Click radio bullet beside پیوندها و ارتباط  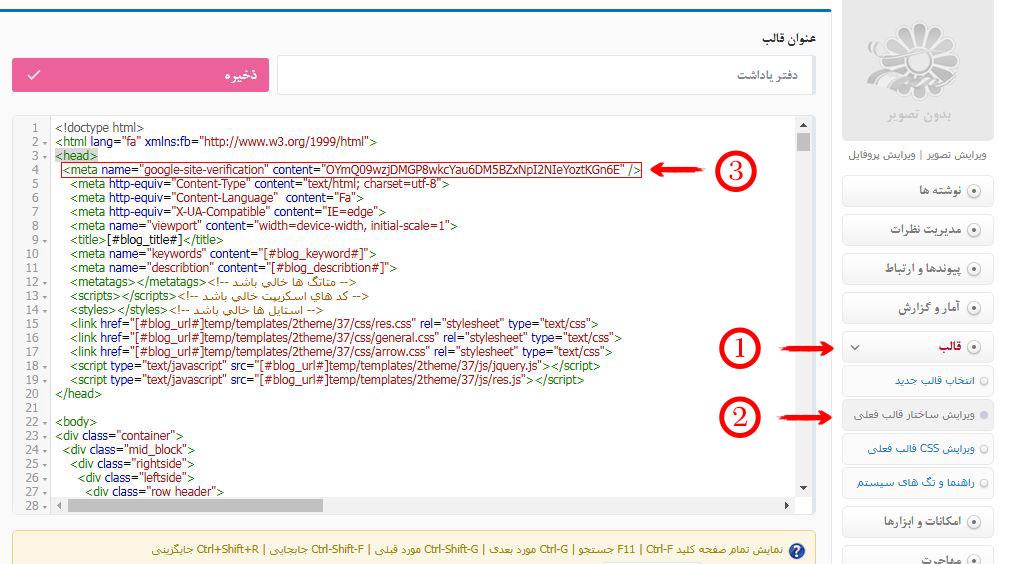point(974,269)
